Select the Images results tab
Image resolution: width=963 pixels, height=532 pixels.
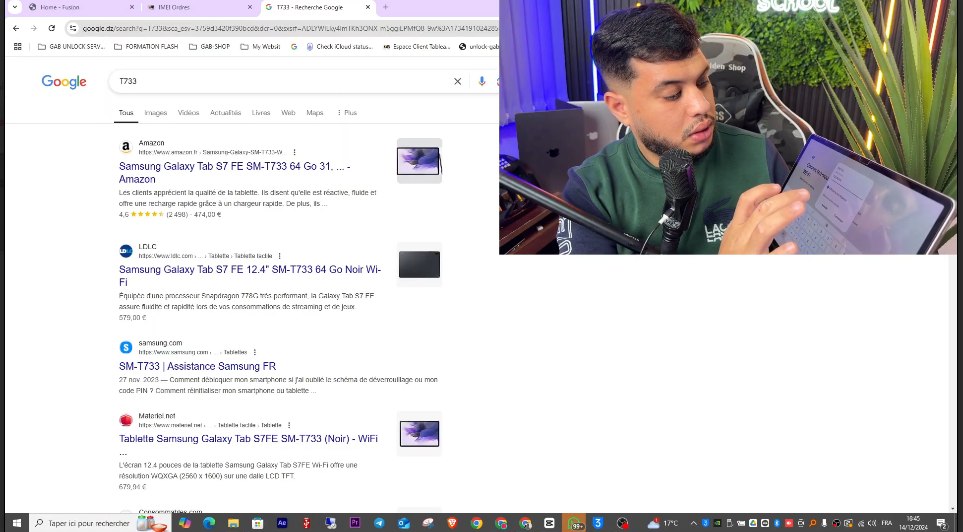pyautogui.click(x=155, y=113)
